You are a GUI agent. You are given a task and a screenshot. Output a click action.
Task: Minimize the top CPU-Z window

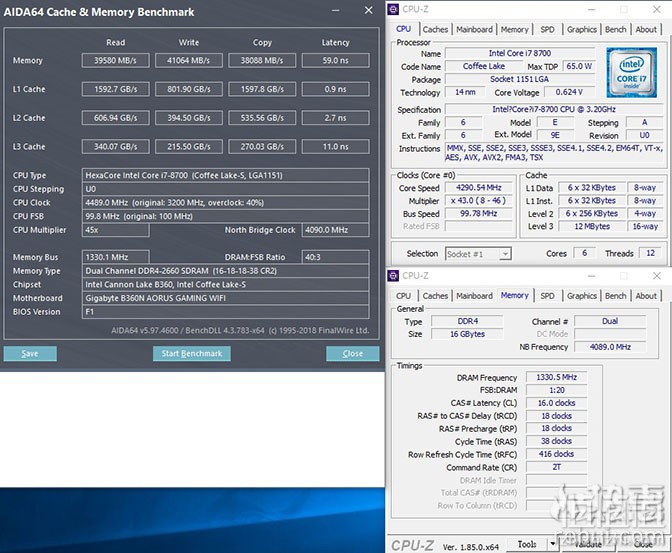[x=592, y=9]
